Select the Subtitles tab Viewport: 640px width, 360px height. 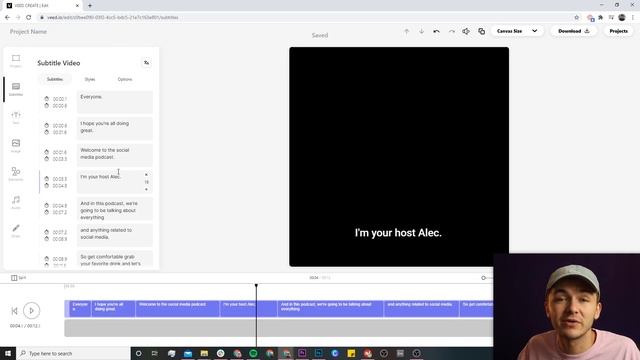tap(55, 79)
